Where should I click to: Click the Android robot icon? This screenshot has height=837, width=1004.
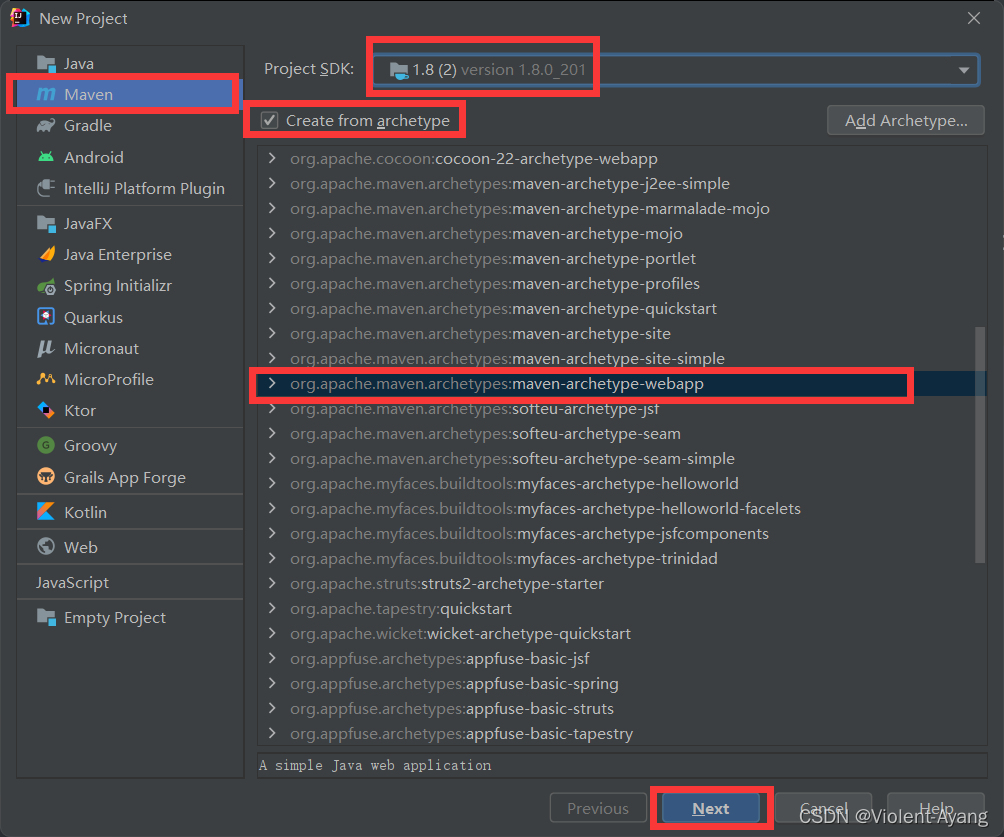click(46, 157)
